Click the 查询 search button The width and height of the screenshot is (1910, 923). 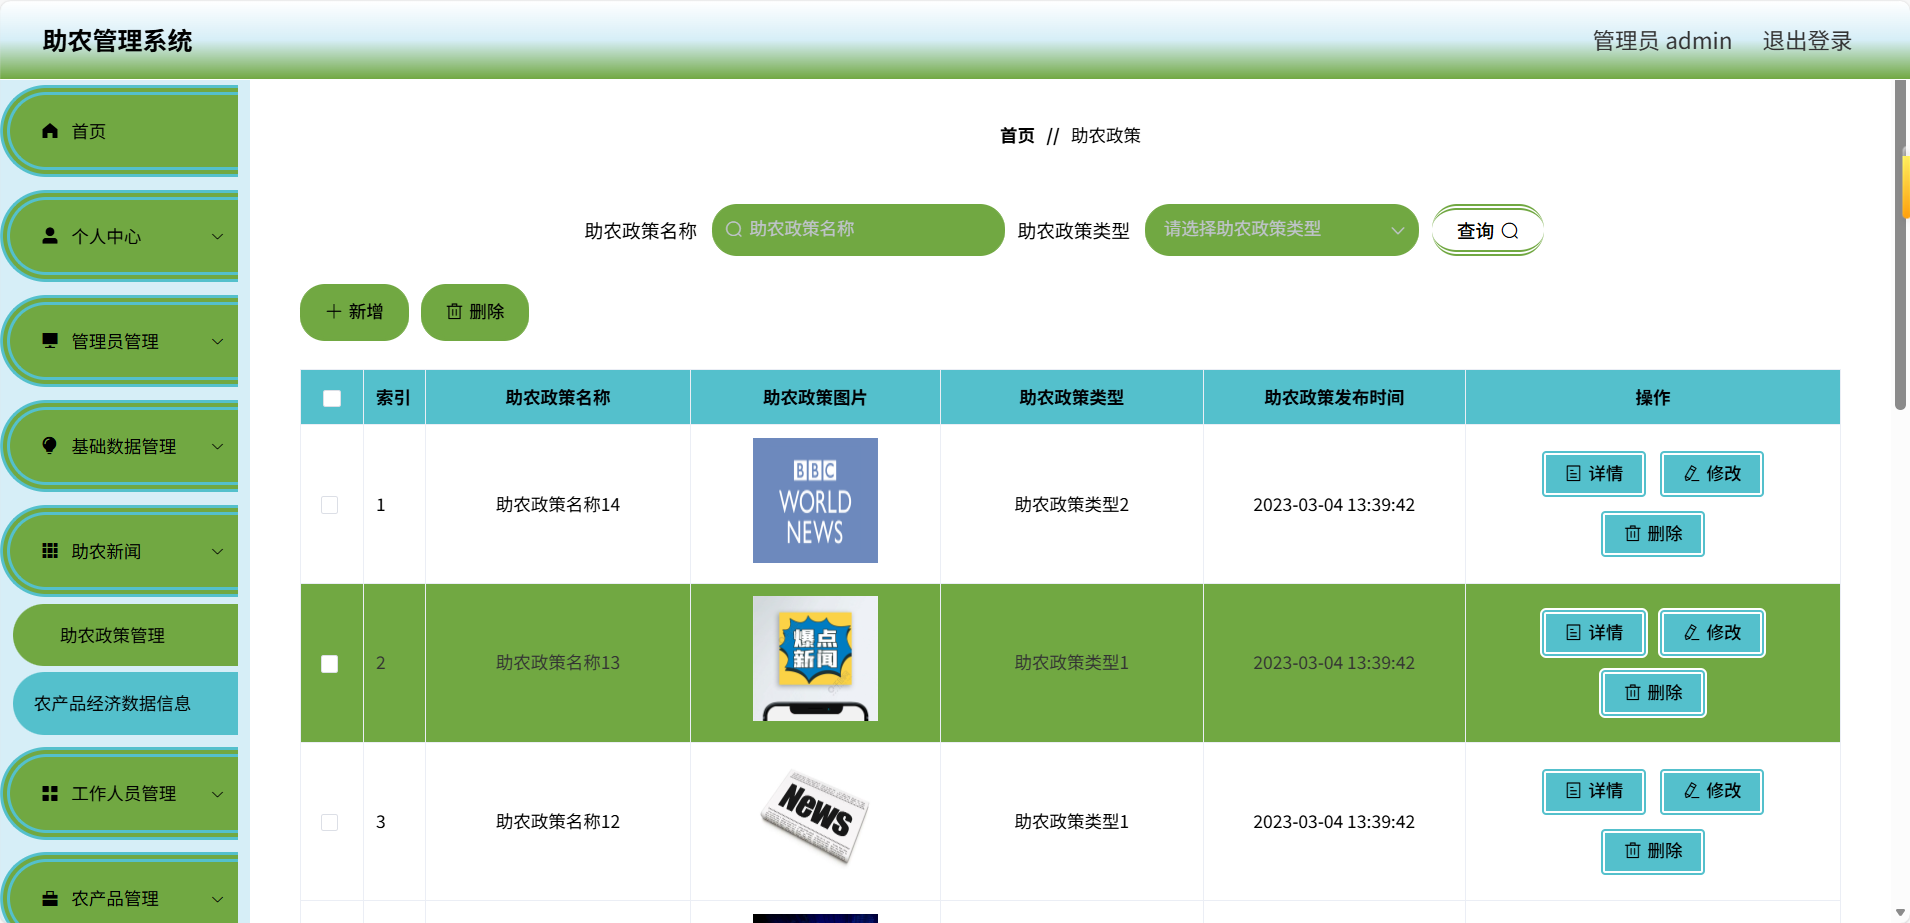pyautogui.click(x=1487, y=230)
